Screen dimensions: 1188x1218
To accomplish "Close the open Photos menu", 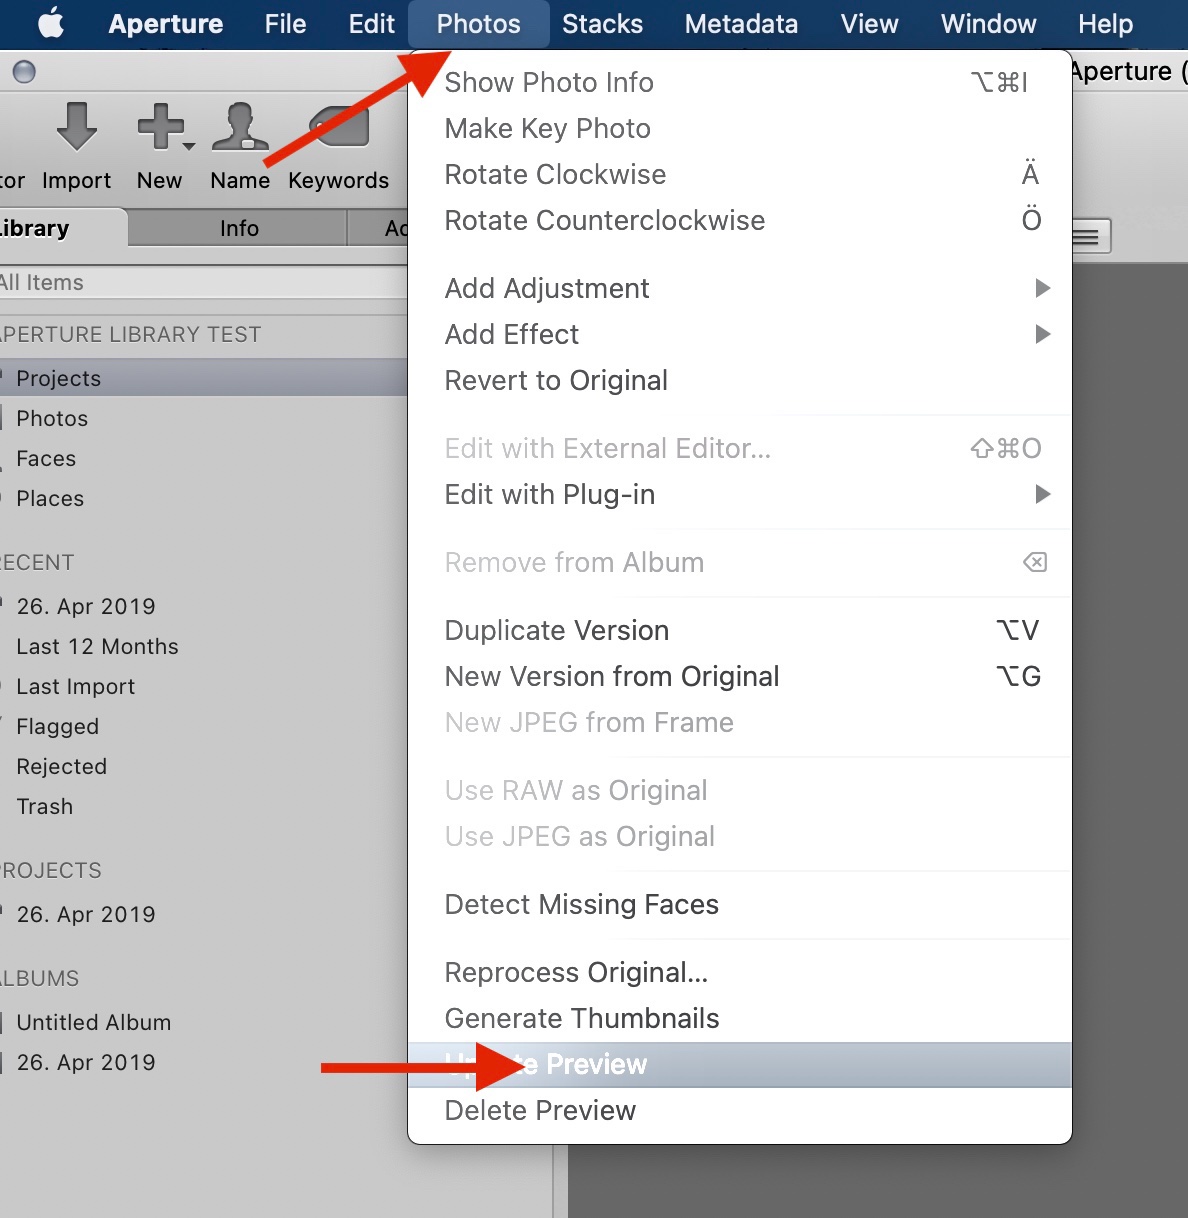I will tap(478, 24).
